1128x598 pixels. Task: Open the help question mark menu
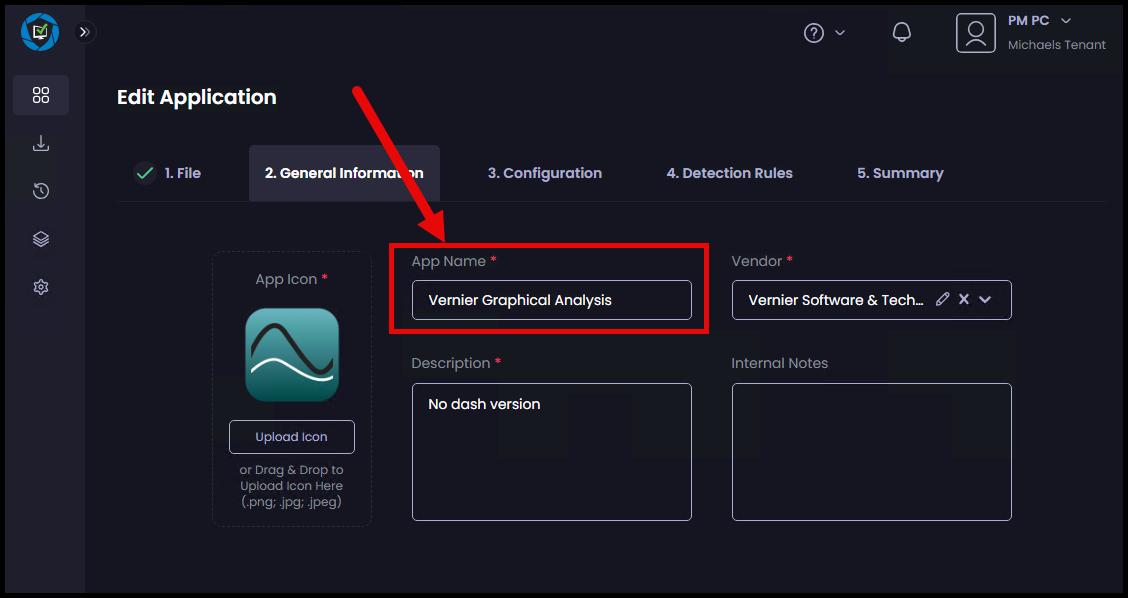pyautogui.click(x=824, y=33)
